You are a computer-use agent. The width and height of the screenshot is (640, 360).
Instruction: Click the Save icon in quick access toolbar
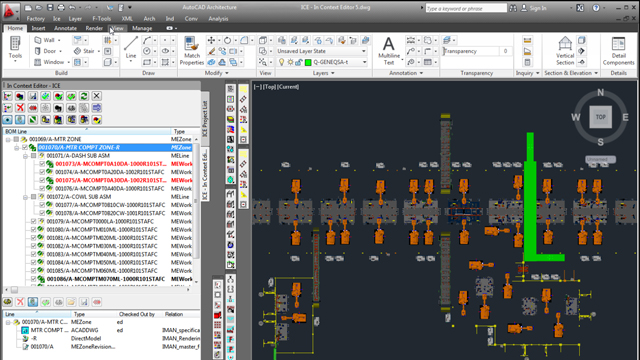click(x=50, y=8)
